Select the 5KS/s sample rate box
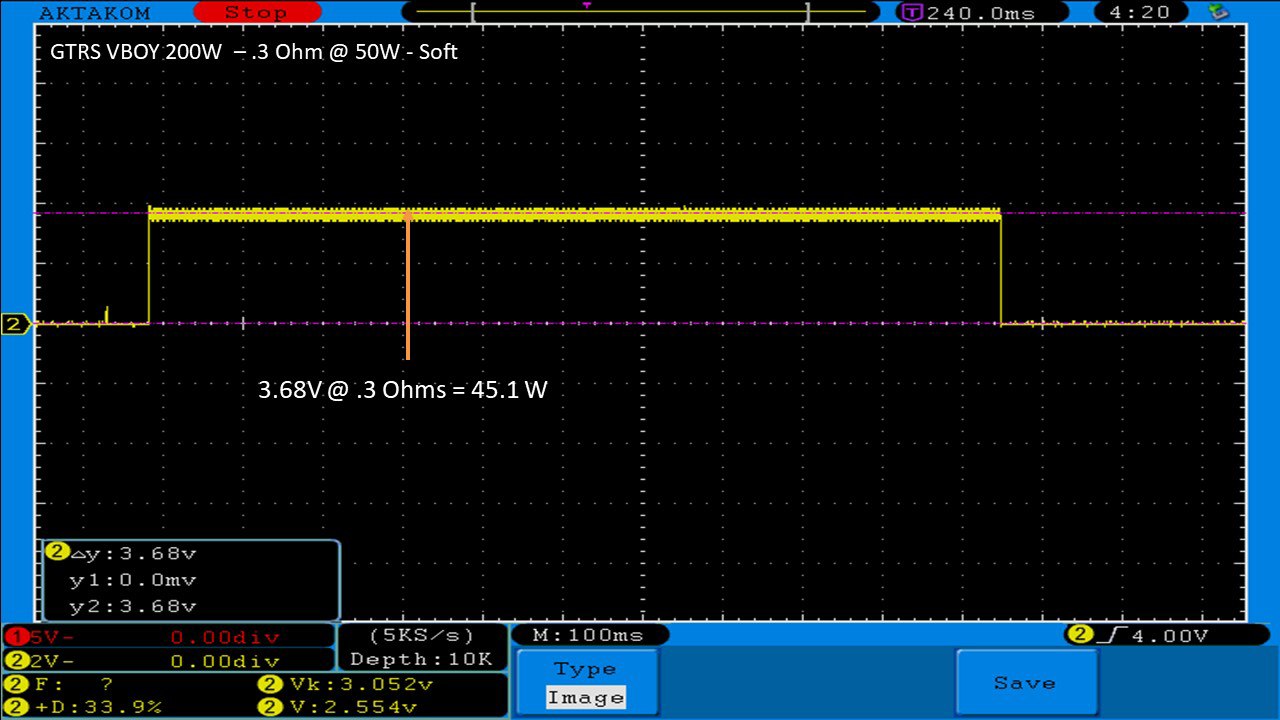 [421, 635]
